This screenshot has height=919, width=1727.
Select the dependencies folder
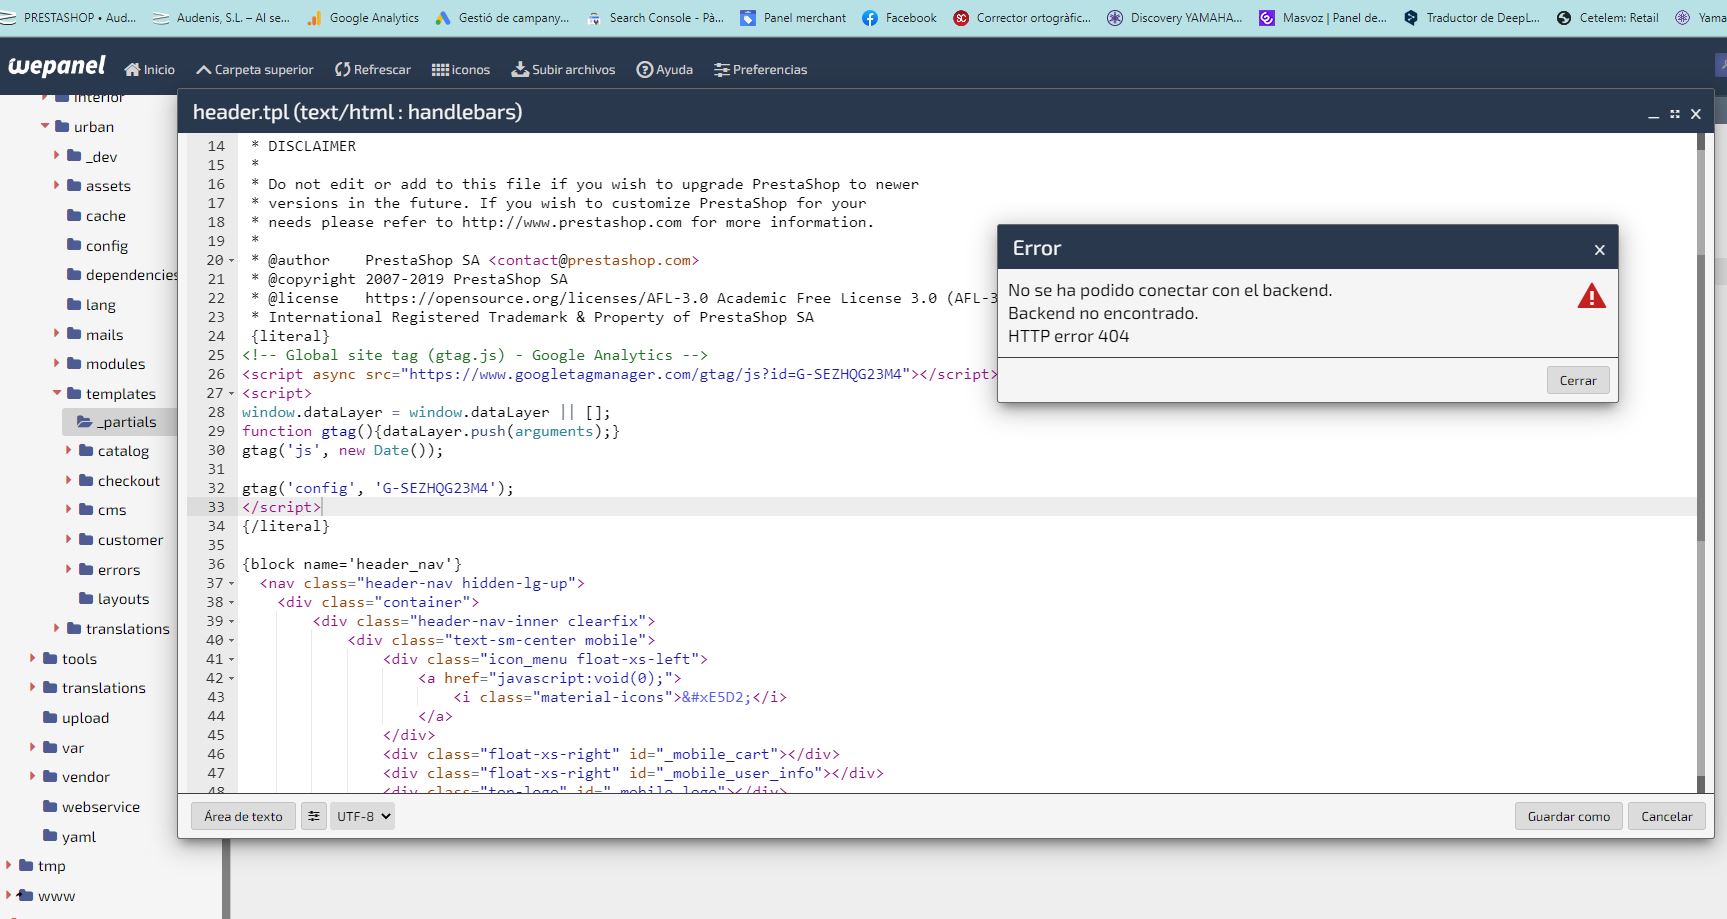(x=122, y=275)
